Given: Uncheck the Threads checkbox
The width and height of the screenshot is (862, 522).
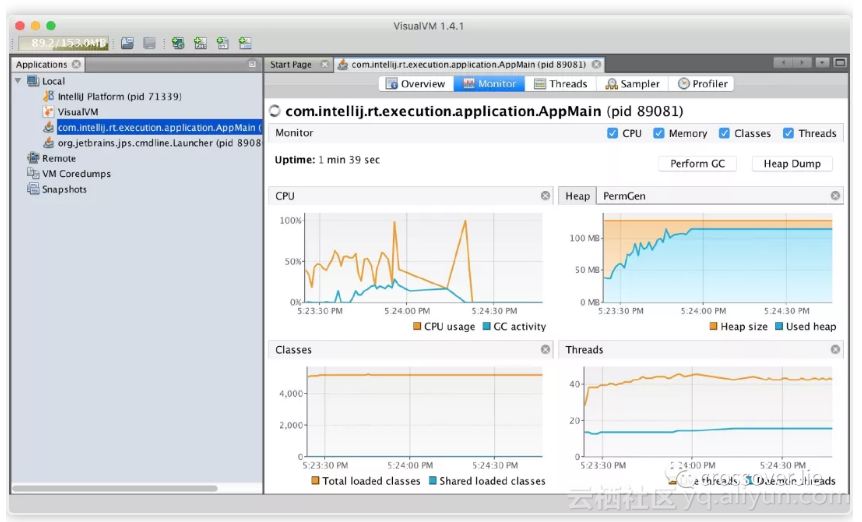Looking at the screenshot, I should pyautogui.click(x=788, y=133).
